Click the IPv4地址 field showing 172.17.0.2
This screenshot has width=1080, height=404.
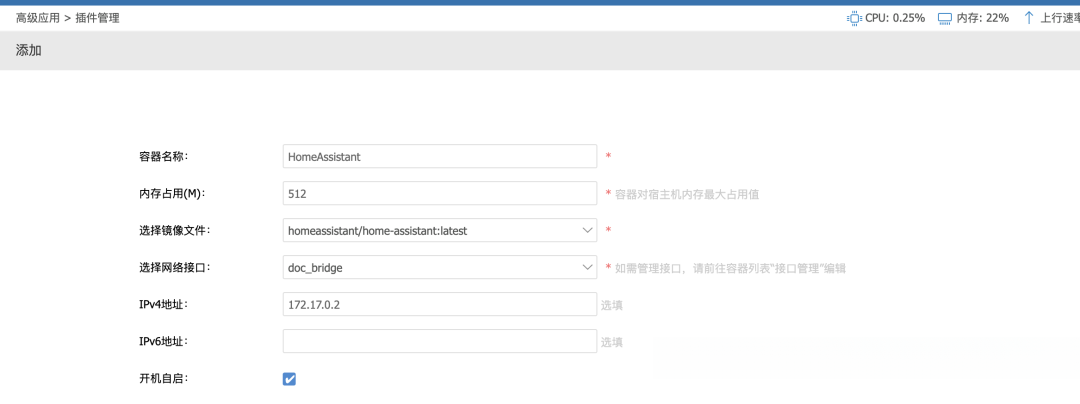click(439, 304)
